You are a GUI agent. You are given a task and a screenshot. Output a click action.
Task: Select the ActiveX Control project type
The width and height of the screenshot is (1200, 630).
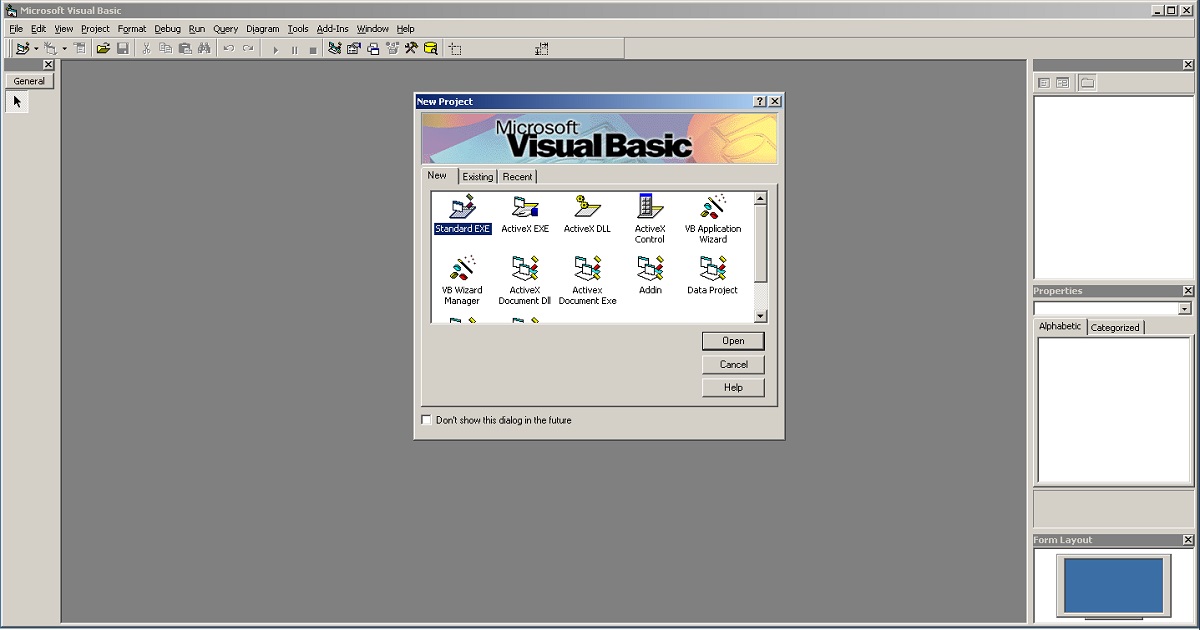[x=650, y=219]
